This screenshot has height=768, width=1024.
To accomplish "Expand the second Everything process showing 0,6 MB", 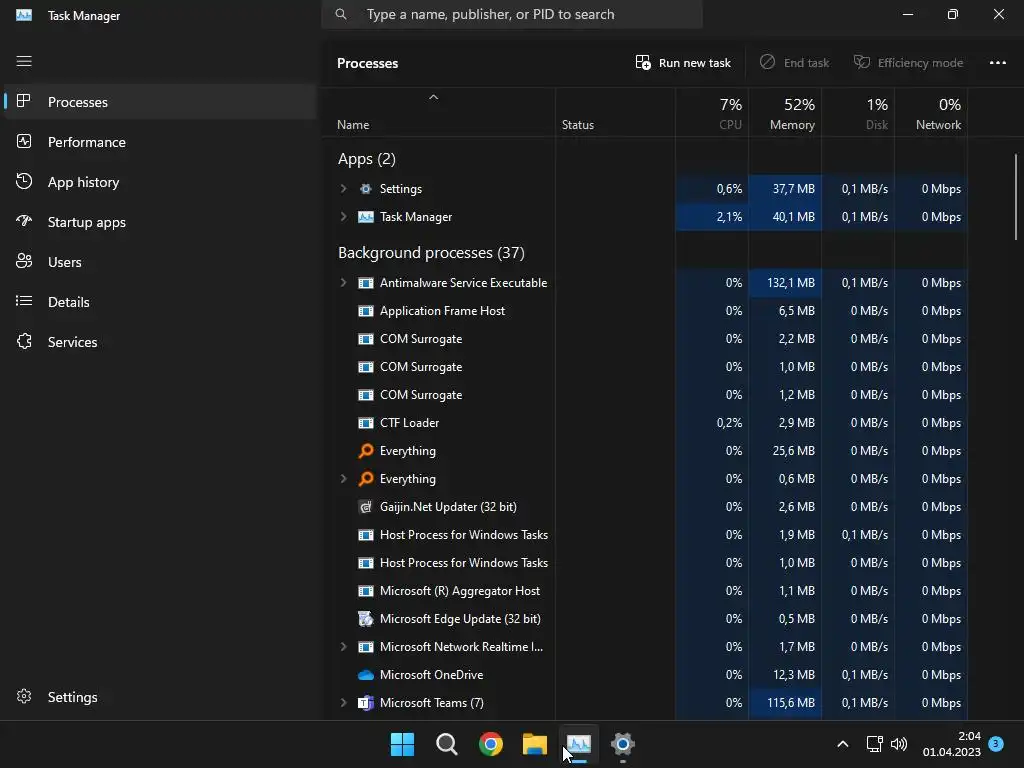I will (344, 479).
